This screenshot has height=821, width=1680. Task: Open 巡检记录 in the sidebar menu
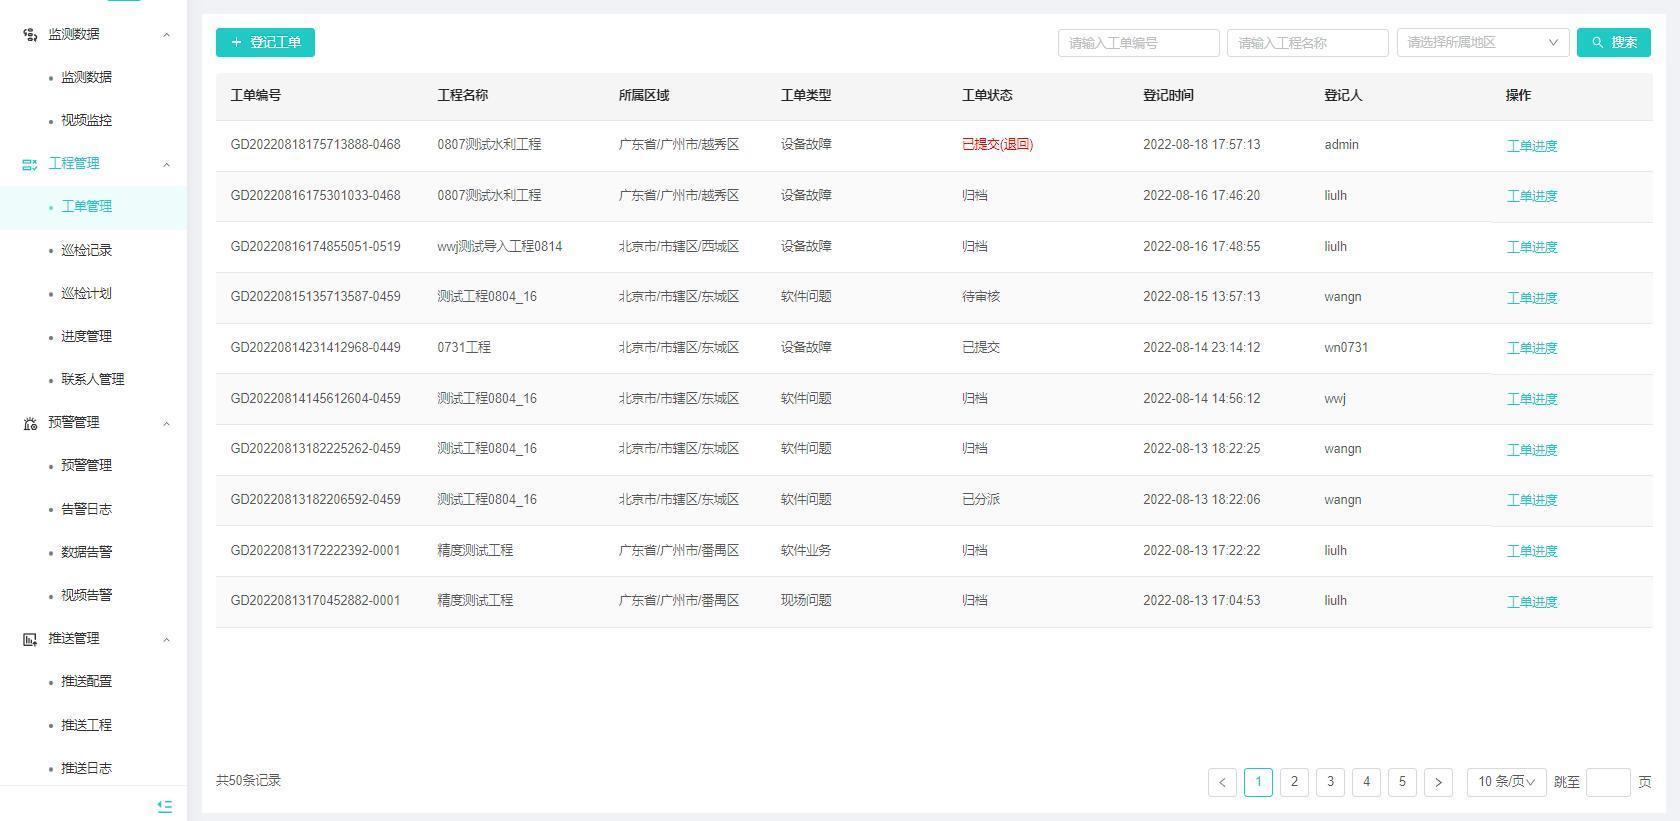(86, 250)
